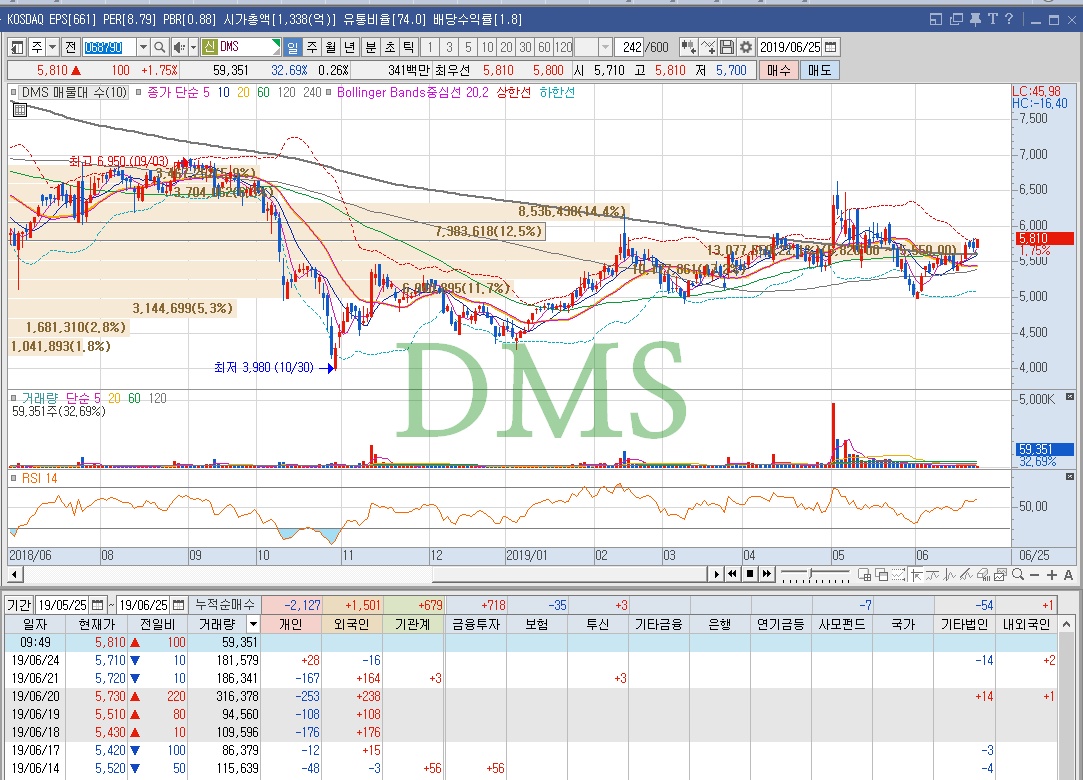Select the monthly 월 period toggle
1083x780 pixels.
(331, 47)
